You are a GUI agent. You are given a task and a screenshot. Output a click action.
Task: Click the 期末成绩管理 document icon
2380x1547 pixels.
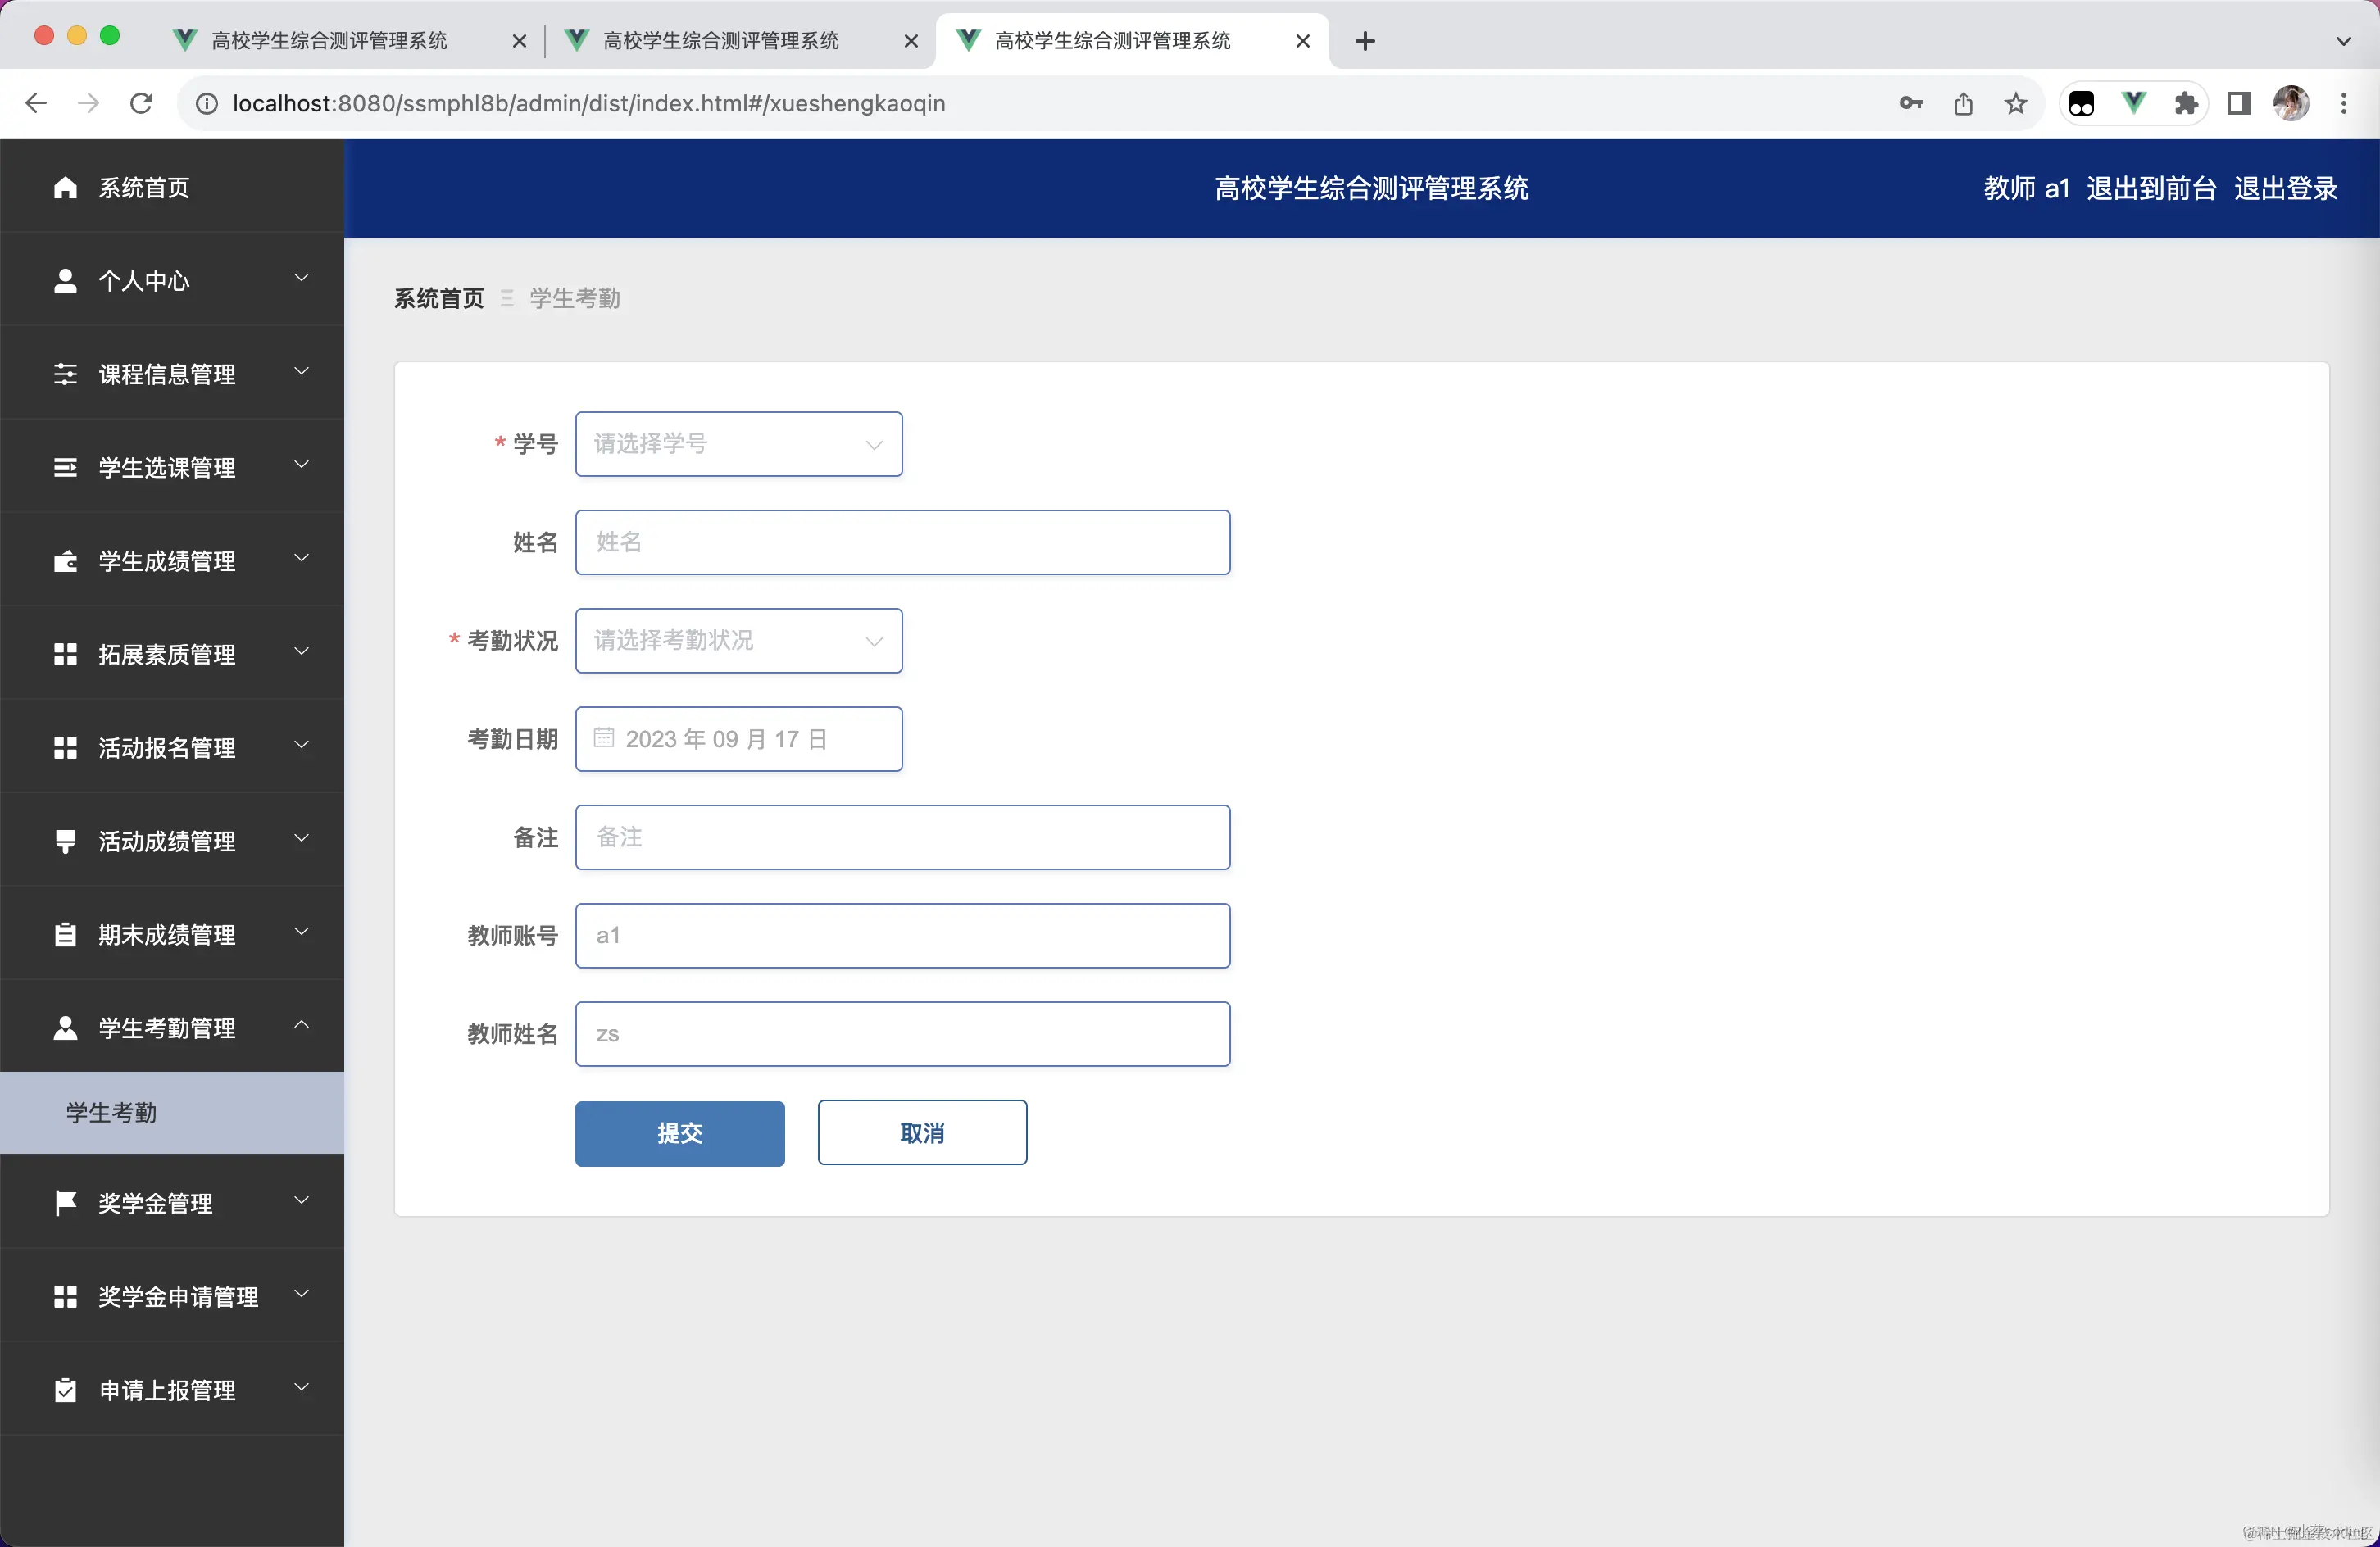pyautogui.click(x=65, y=933)
